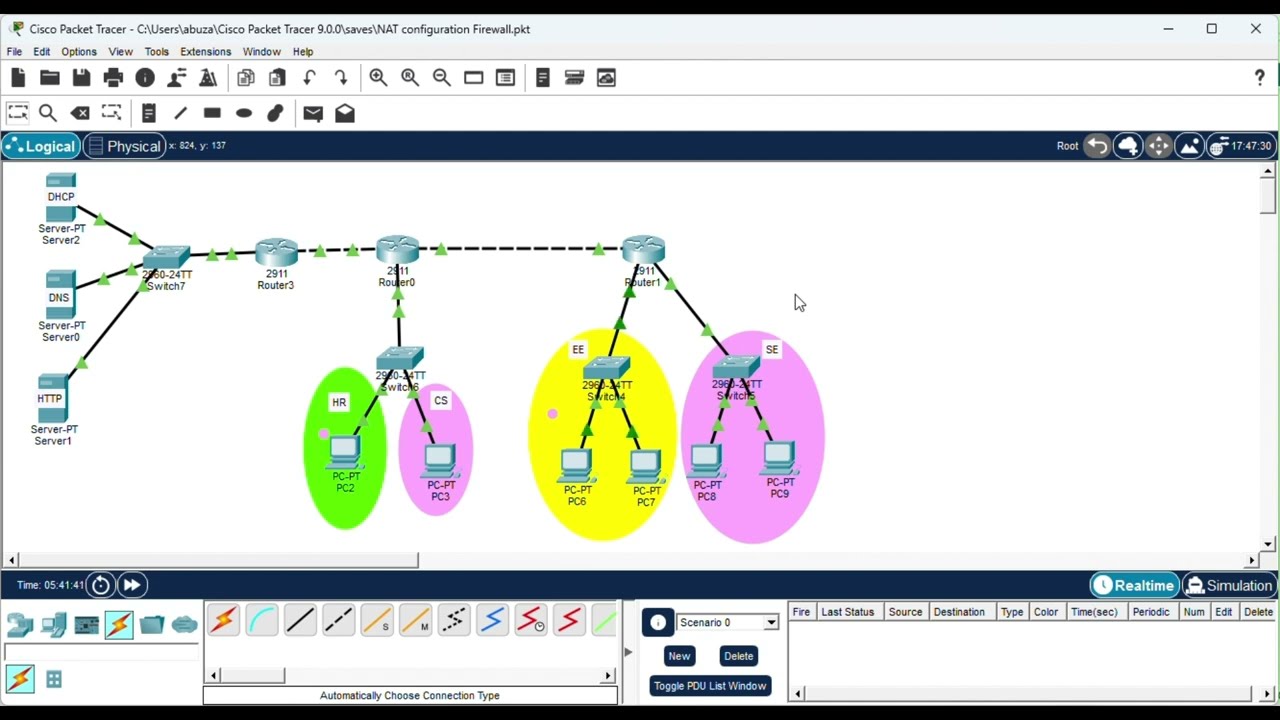Pick the copper straight-through cable
Screen dimensions: 1280x720
click(300, 621)
